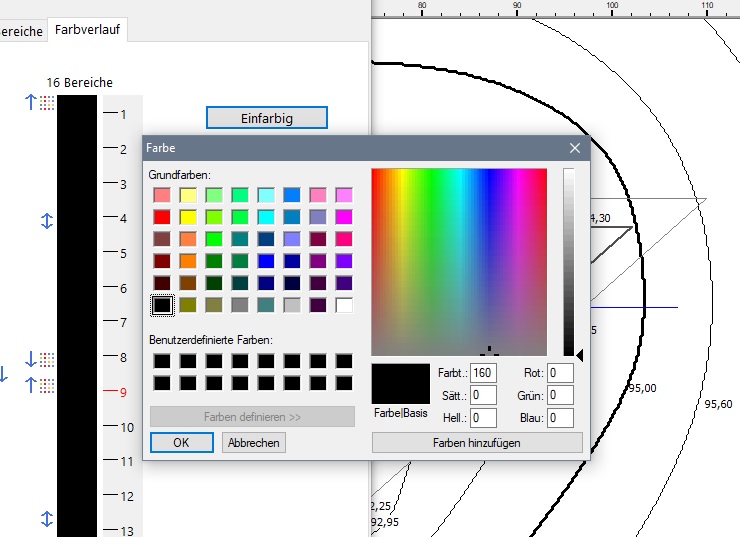740x537 pixels.
Task: Click inside the rainbow color spectrum field
Action: coord(458,260)
